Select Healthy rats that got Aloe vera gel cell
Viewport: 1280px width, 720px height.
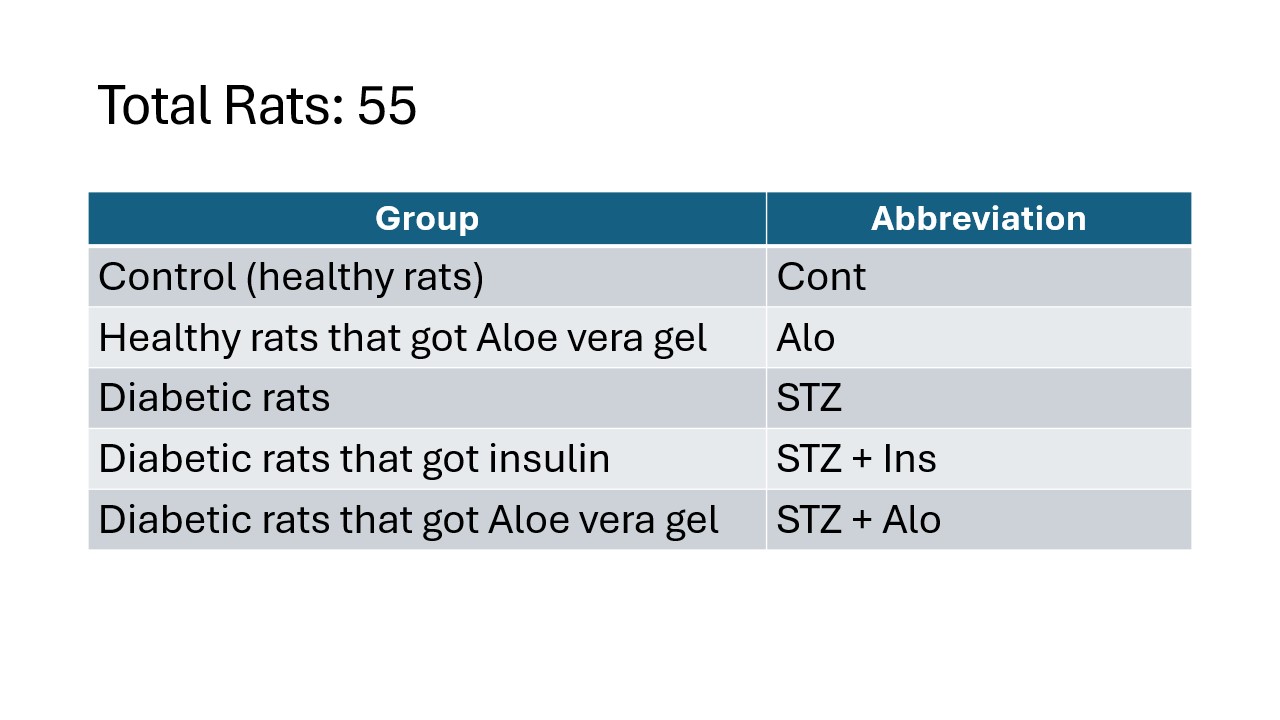pyautogui.click(x=427, y=337)
